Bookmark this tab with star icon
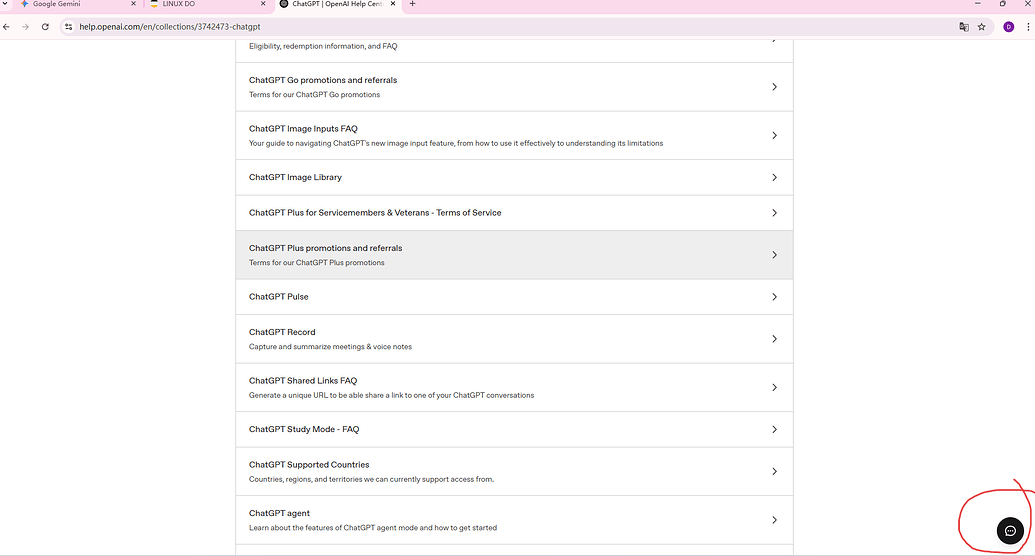Screen dimensions: 1035x556 pos(982,27)
